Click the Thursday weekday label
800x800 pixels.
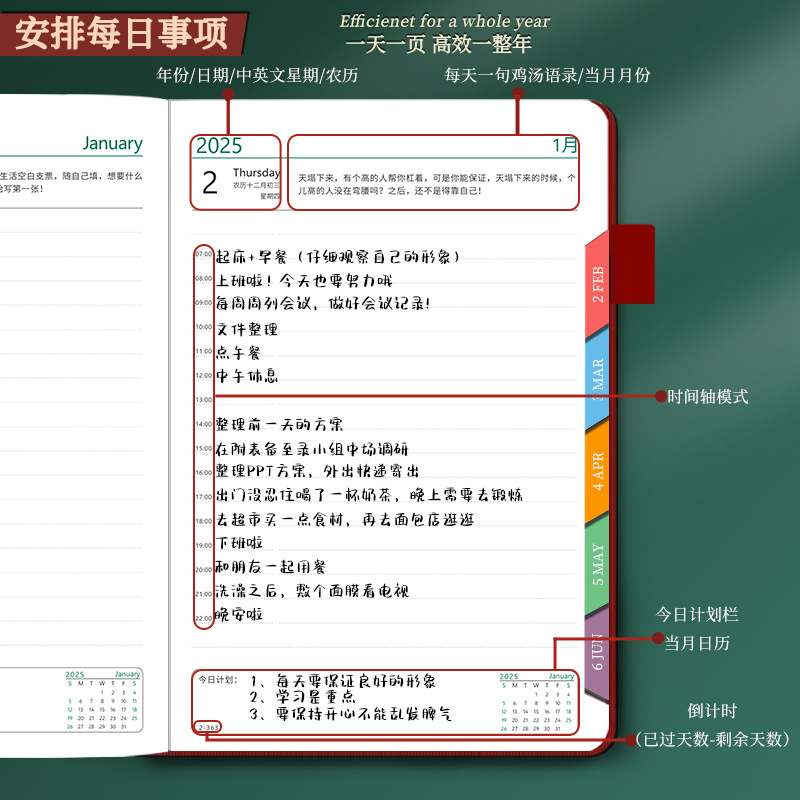(256, 172)
